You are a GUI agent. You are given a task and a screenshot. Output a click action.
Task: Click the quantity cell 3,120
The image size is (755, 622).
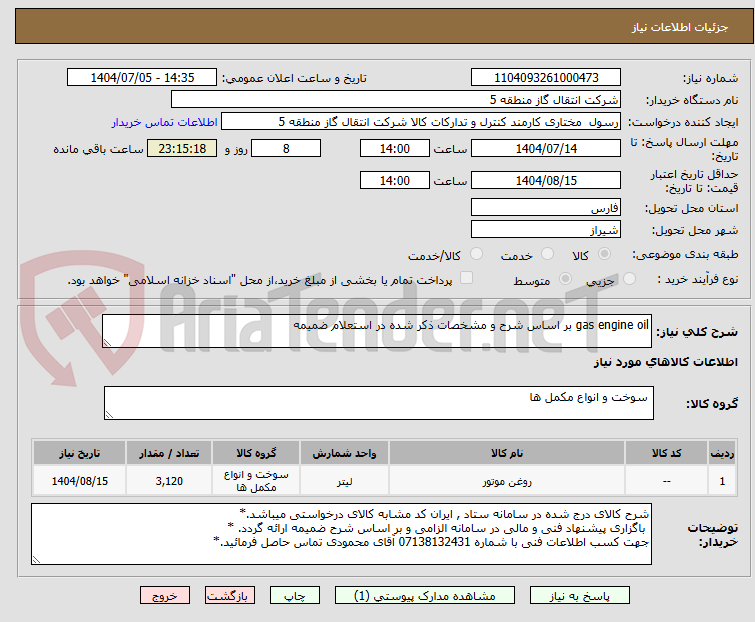[x=169, y=481]
